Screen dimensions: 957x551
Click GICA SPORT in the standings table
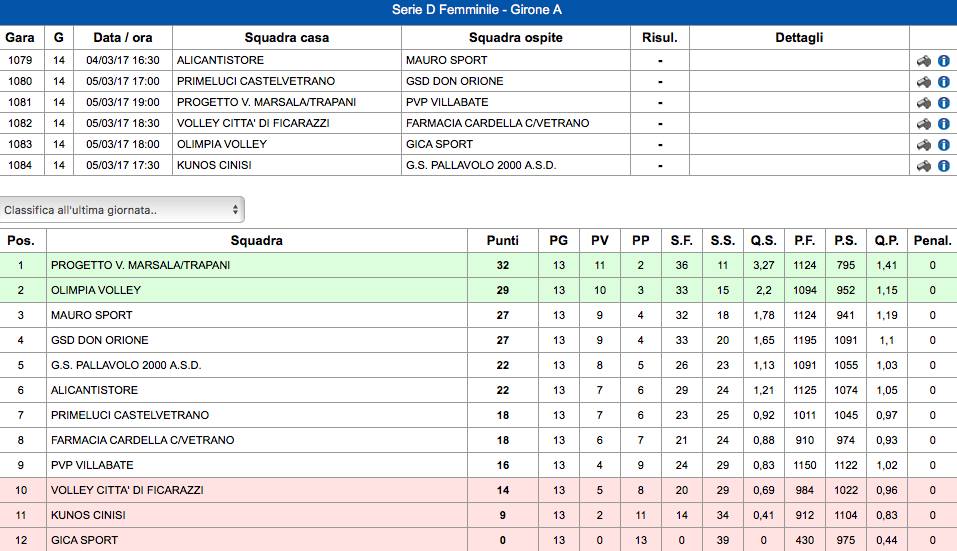point(84,540)
